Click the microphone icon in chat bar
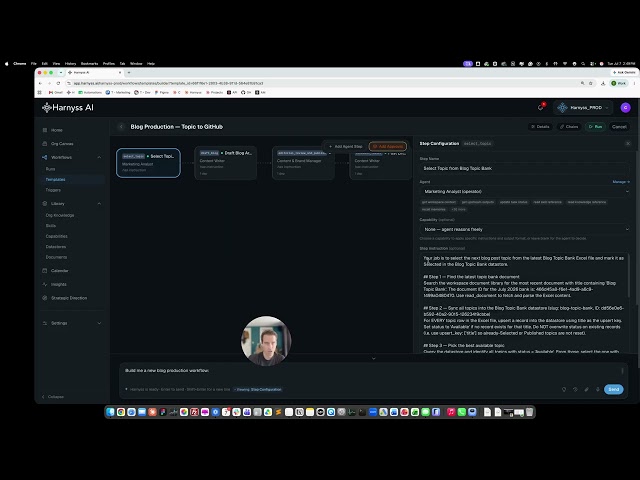640x480 pixels. pos(598,389)
